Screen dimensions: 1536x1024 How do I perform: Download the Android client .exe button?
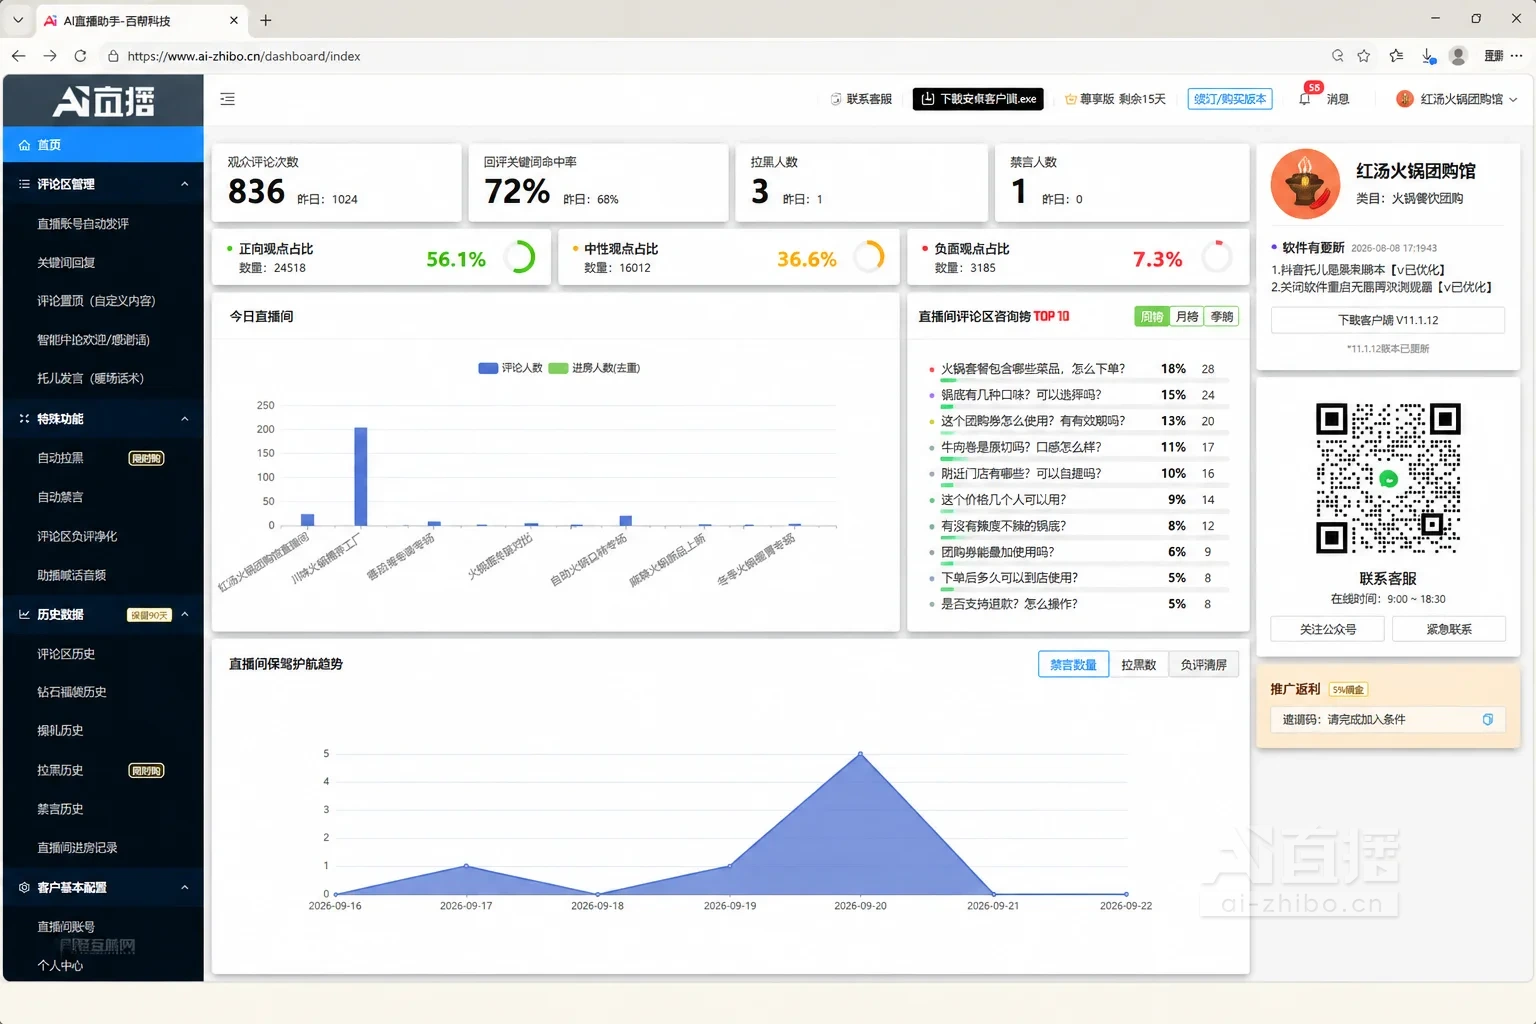[x=978, y=99]
